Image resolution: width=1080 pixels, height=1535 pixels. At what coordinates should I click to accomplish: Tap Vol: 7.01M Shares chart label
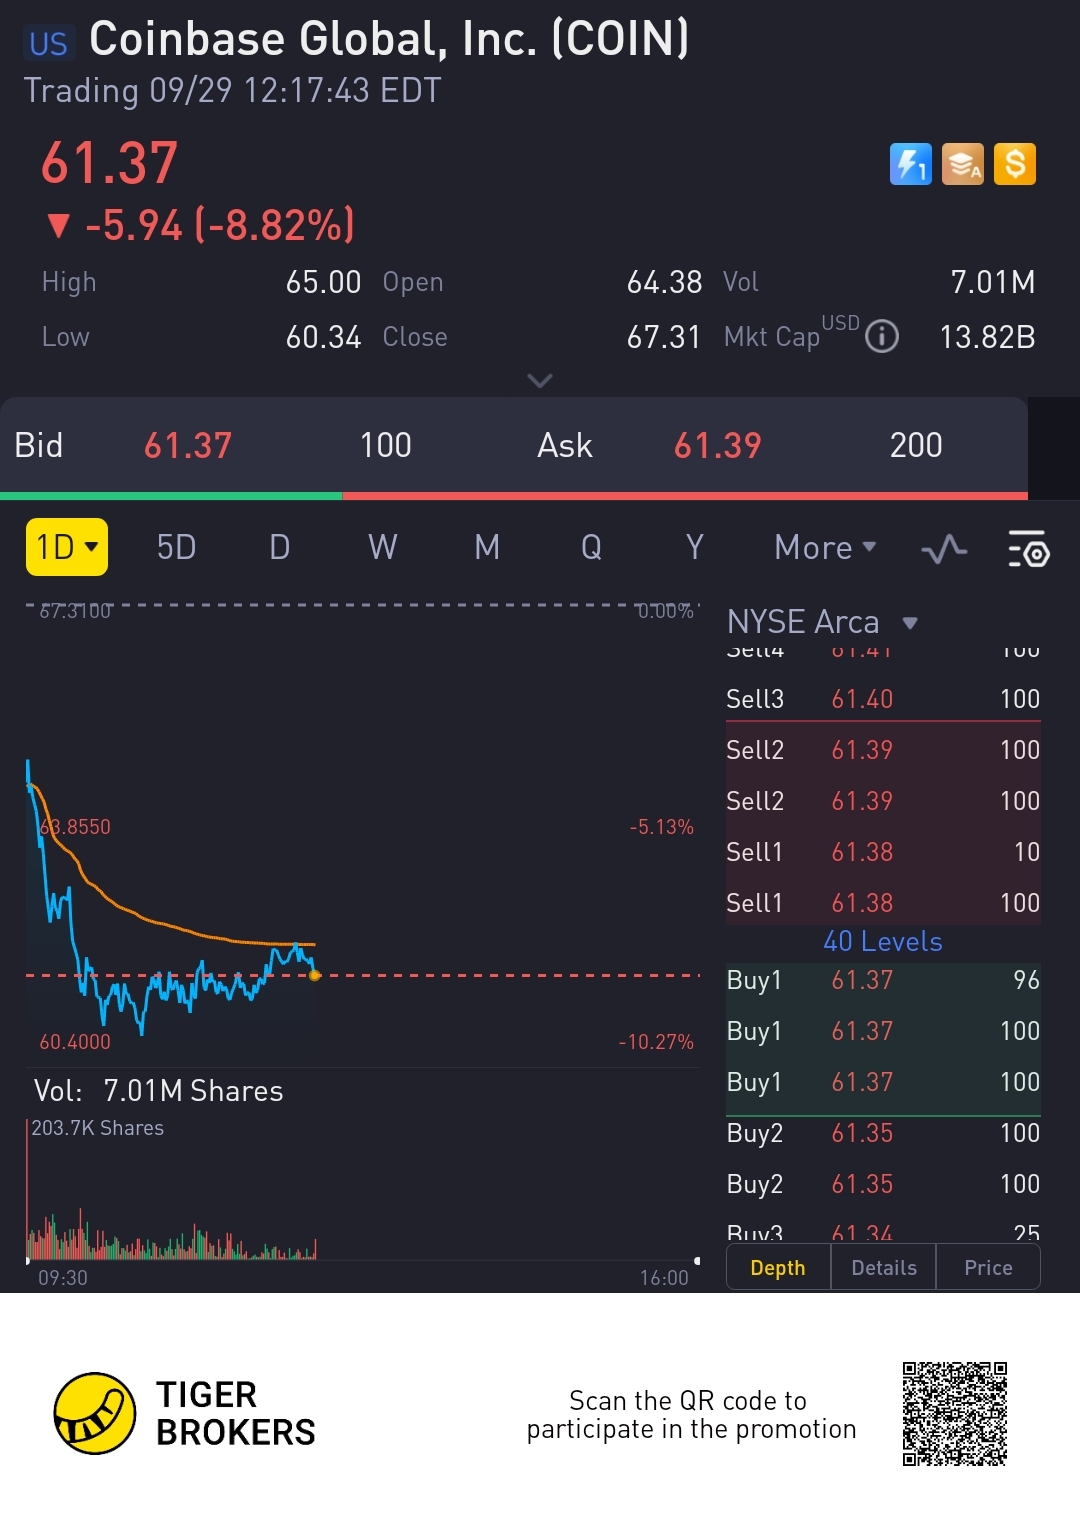(x=159, y=1091)
